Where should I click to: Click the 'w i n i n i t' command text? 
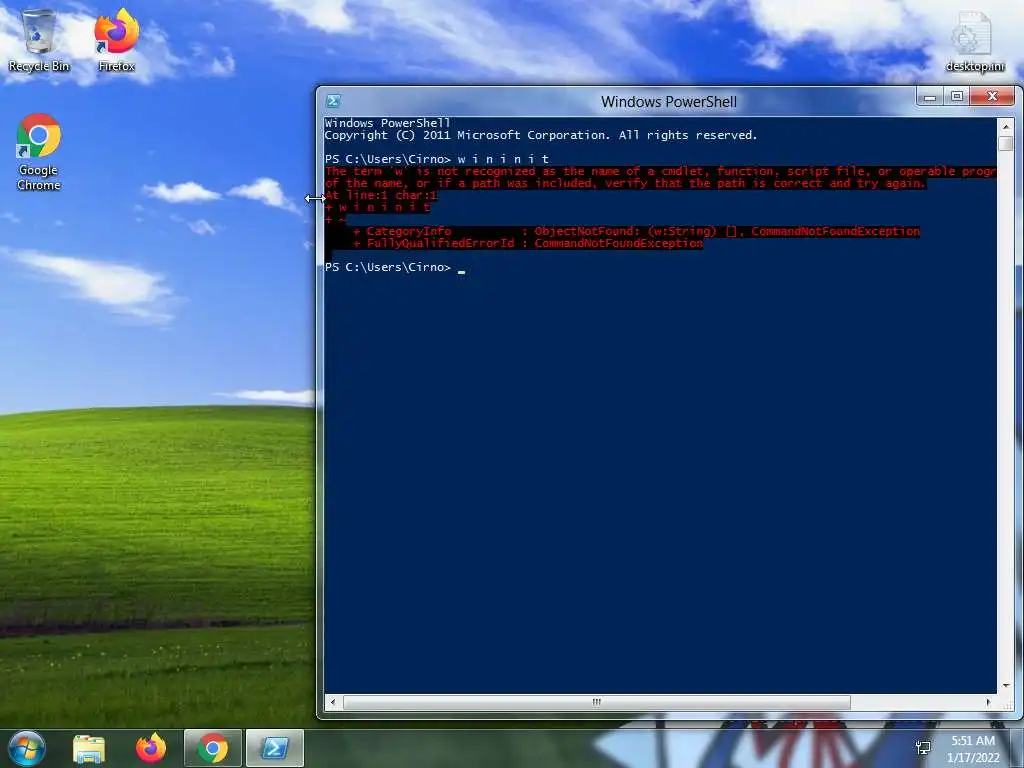pyautogui.click(x=503, y=159)
